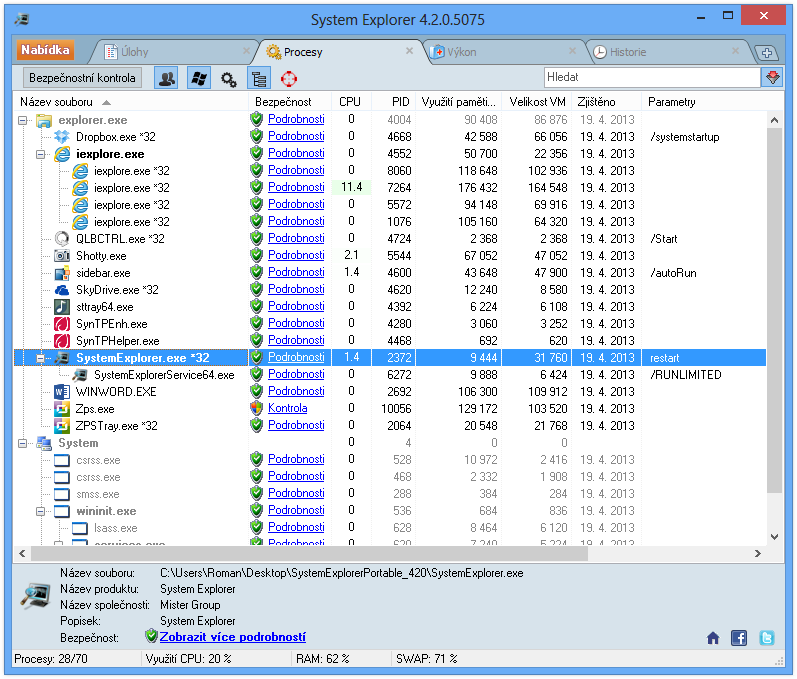Click the Zps.exe icon
797x679 pixels.
click(62, 409)
